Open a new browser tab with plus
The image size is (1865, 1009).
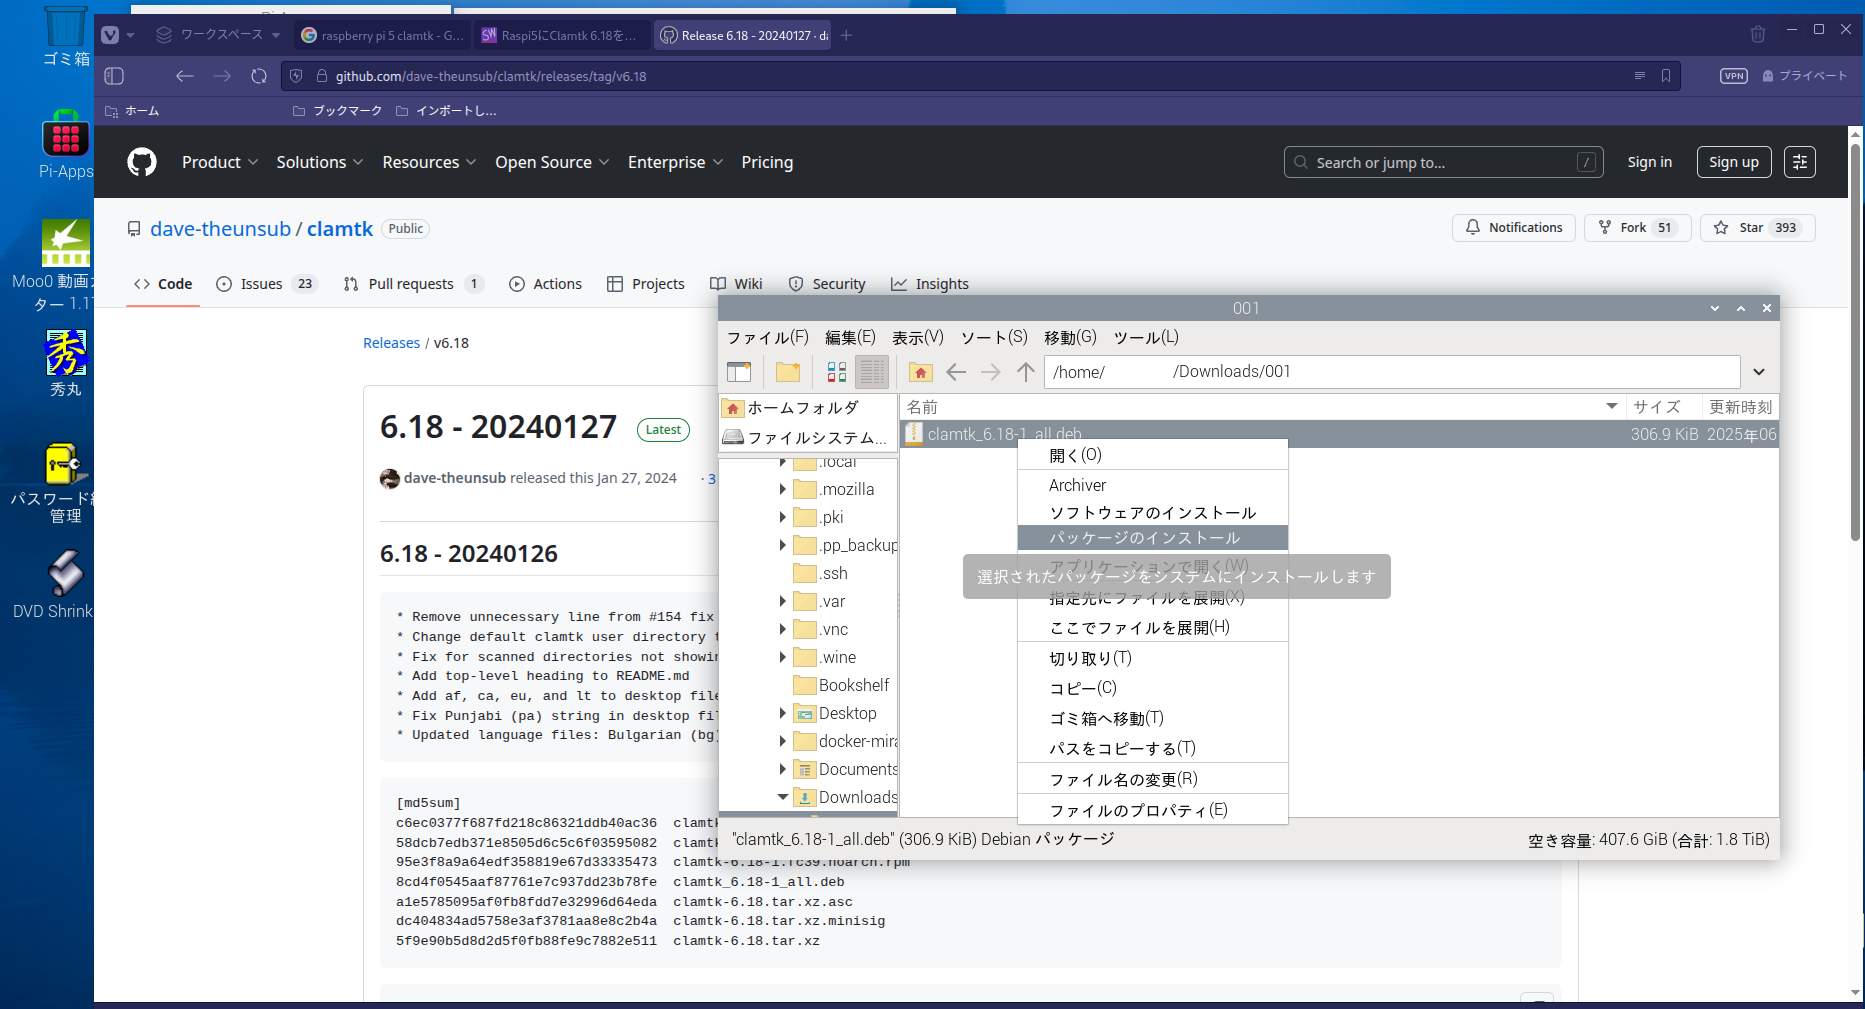(847, 35)
